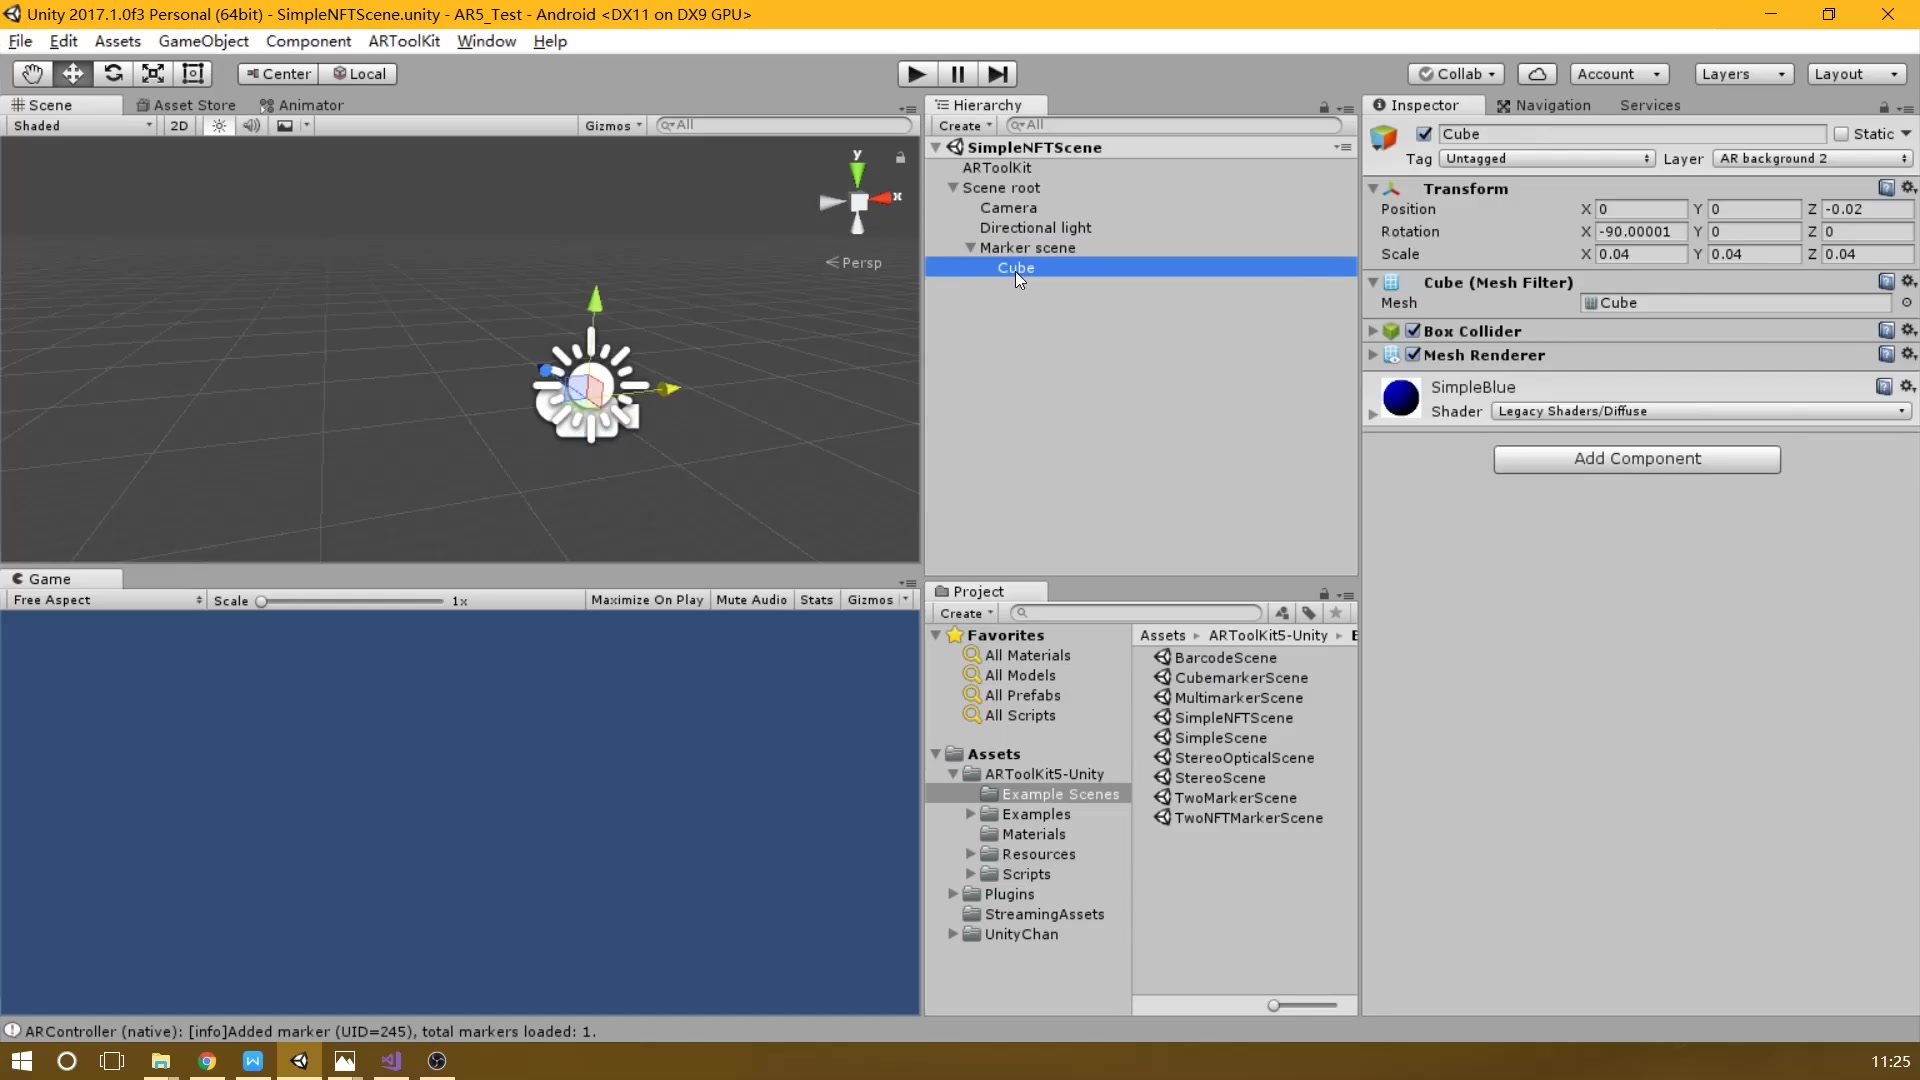Image resolution: width=1920 pixels, height=1080 pixels.
Task: Disable the Box Collider component checkbox
Action: pos(1413,331)
